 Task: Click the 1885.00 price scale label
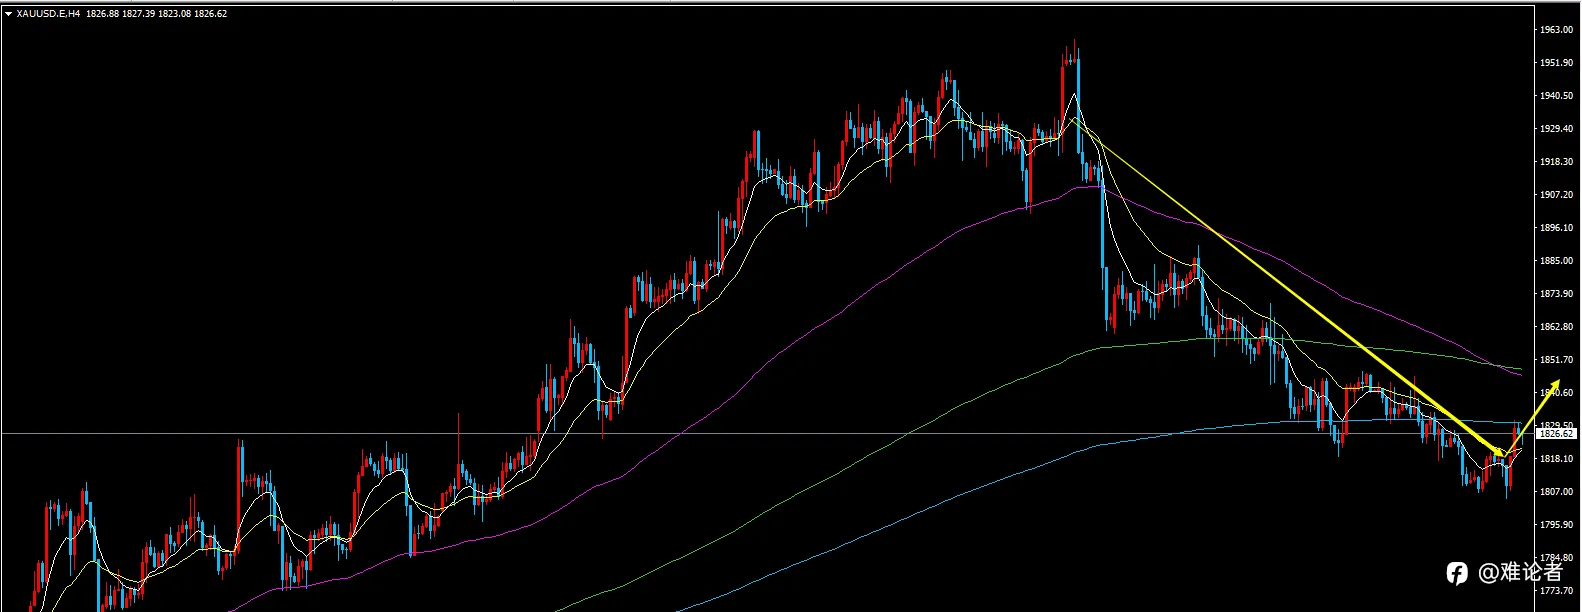[x=1557, y=261]
